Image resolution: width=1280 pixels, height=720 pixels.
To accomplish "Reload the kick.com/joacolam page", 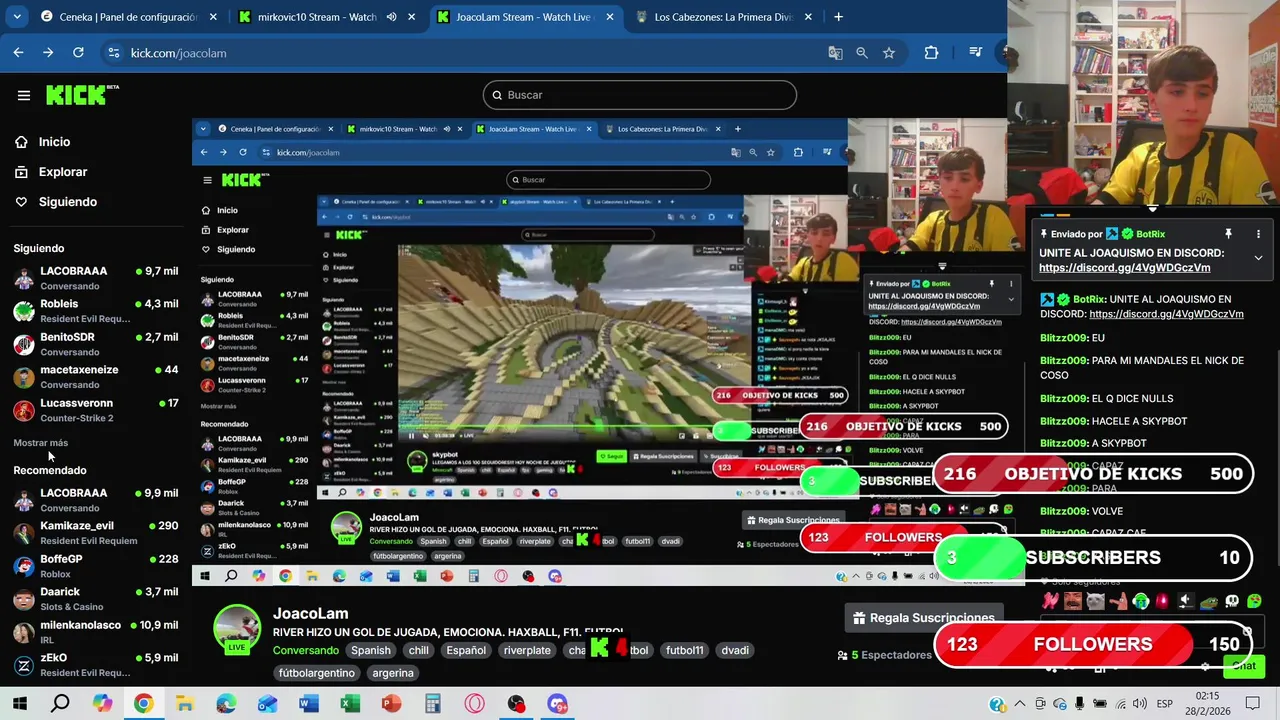I will coord(78,53).
